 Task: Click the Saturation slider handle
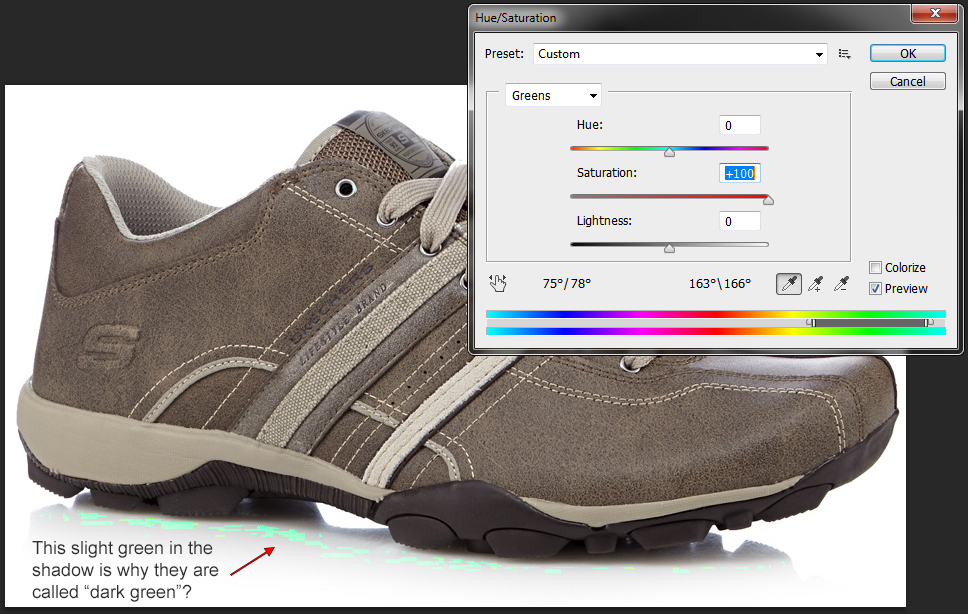(768, 200)
